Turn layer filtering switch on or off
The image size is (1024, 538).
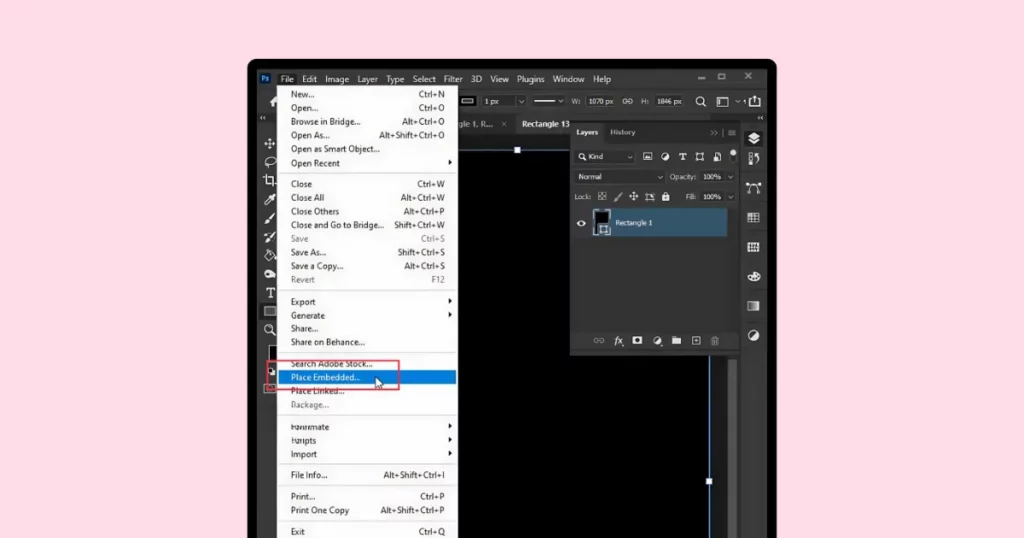click(x=733, y=155)
